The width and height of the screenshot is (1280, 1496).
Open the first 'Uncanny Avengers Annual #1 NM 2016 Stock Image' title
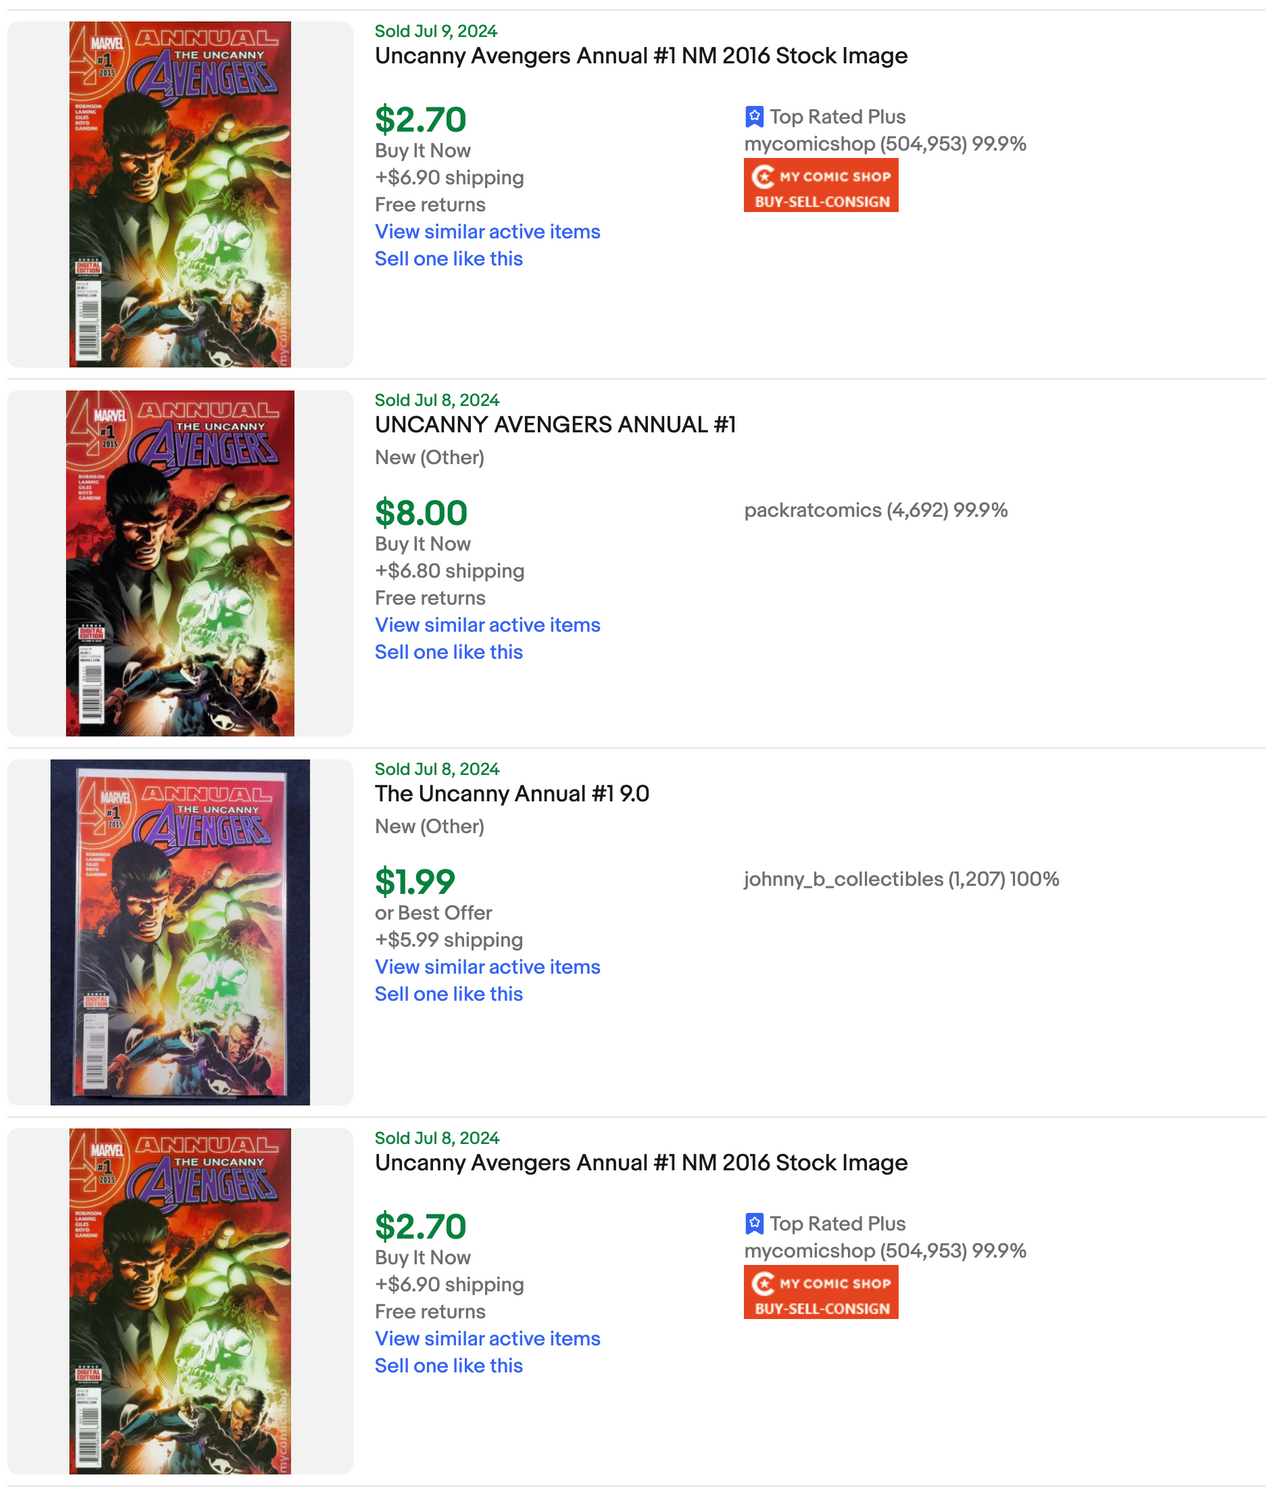641,56
